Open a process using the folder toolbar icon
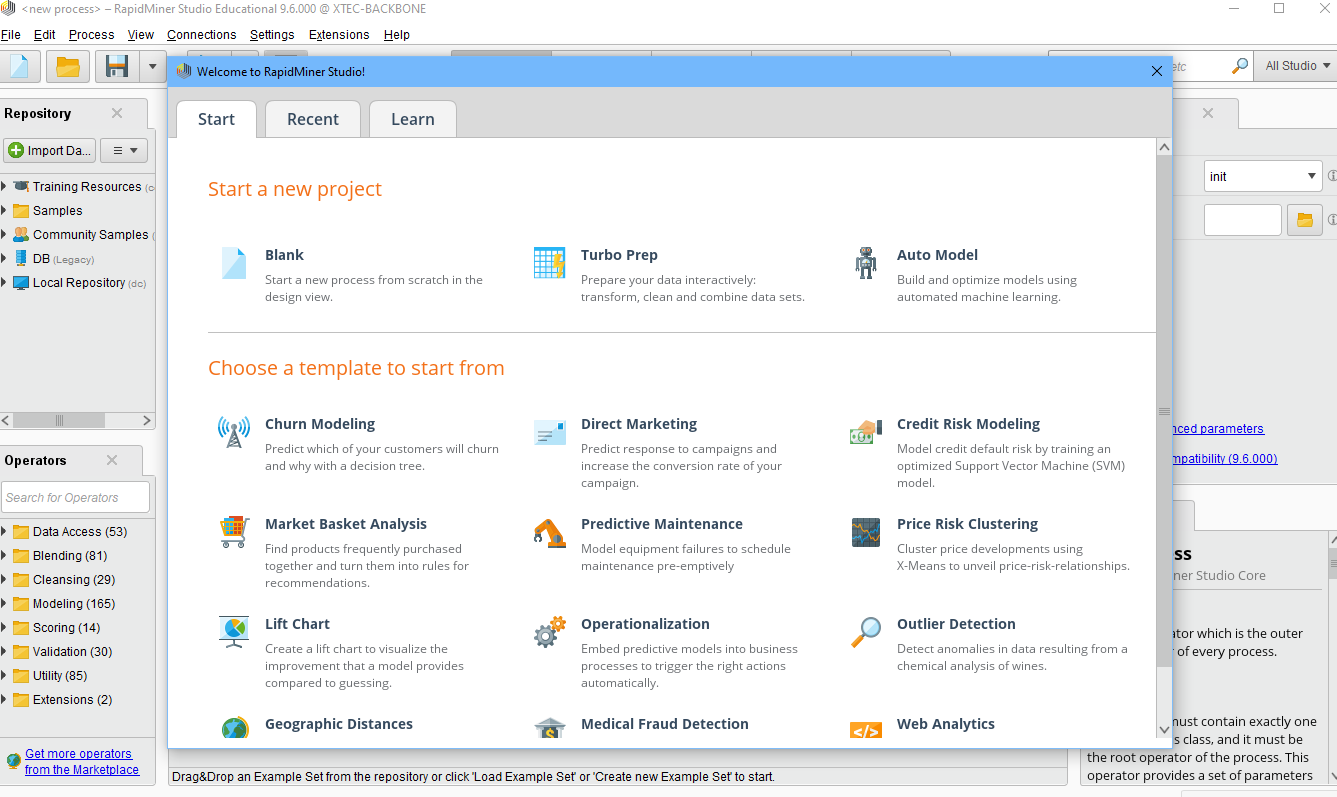Screen dimensions: 1337x797 click(x=67, y=67)
